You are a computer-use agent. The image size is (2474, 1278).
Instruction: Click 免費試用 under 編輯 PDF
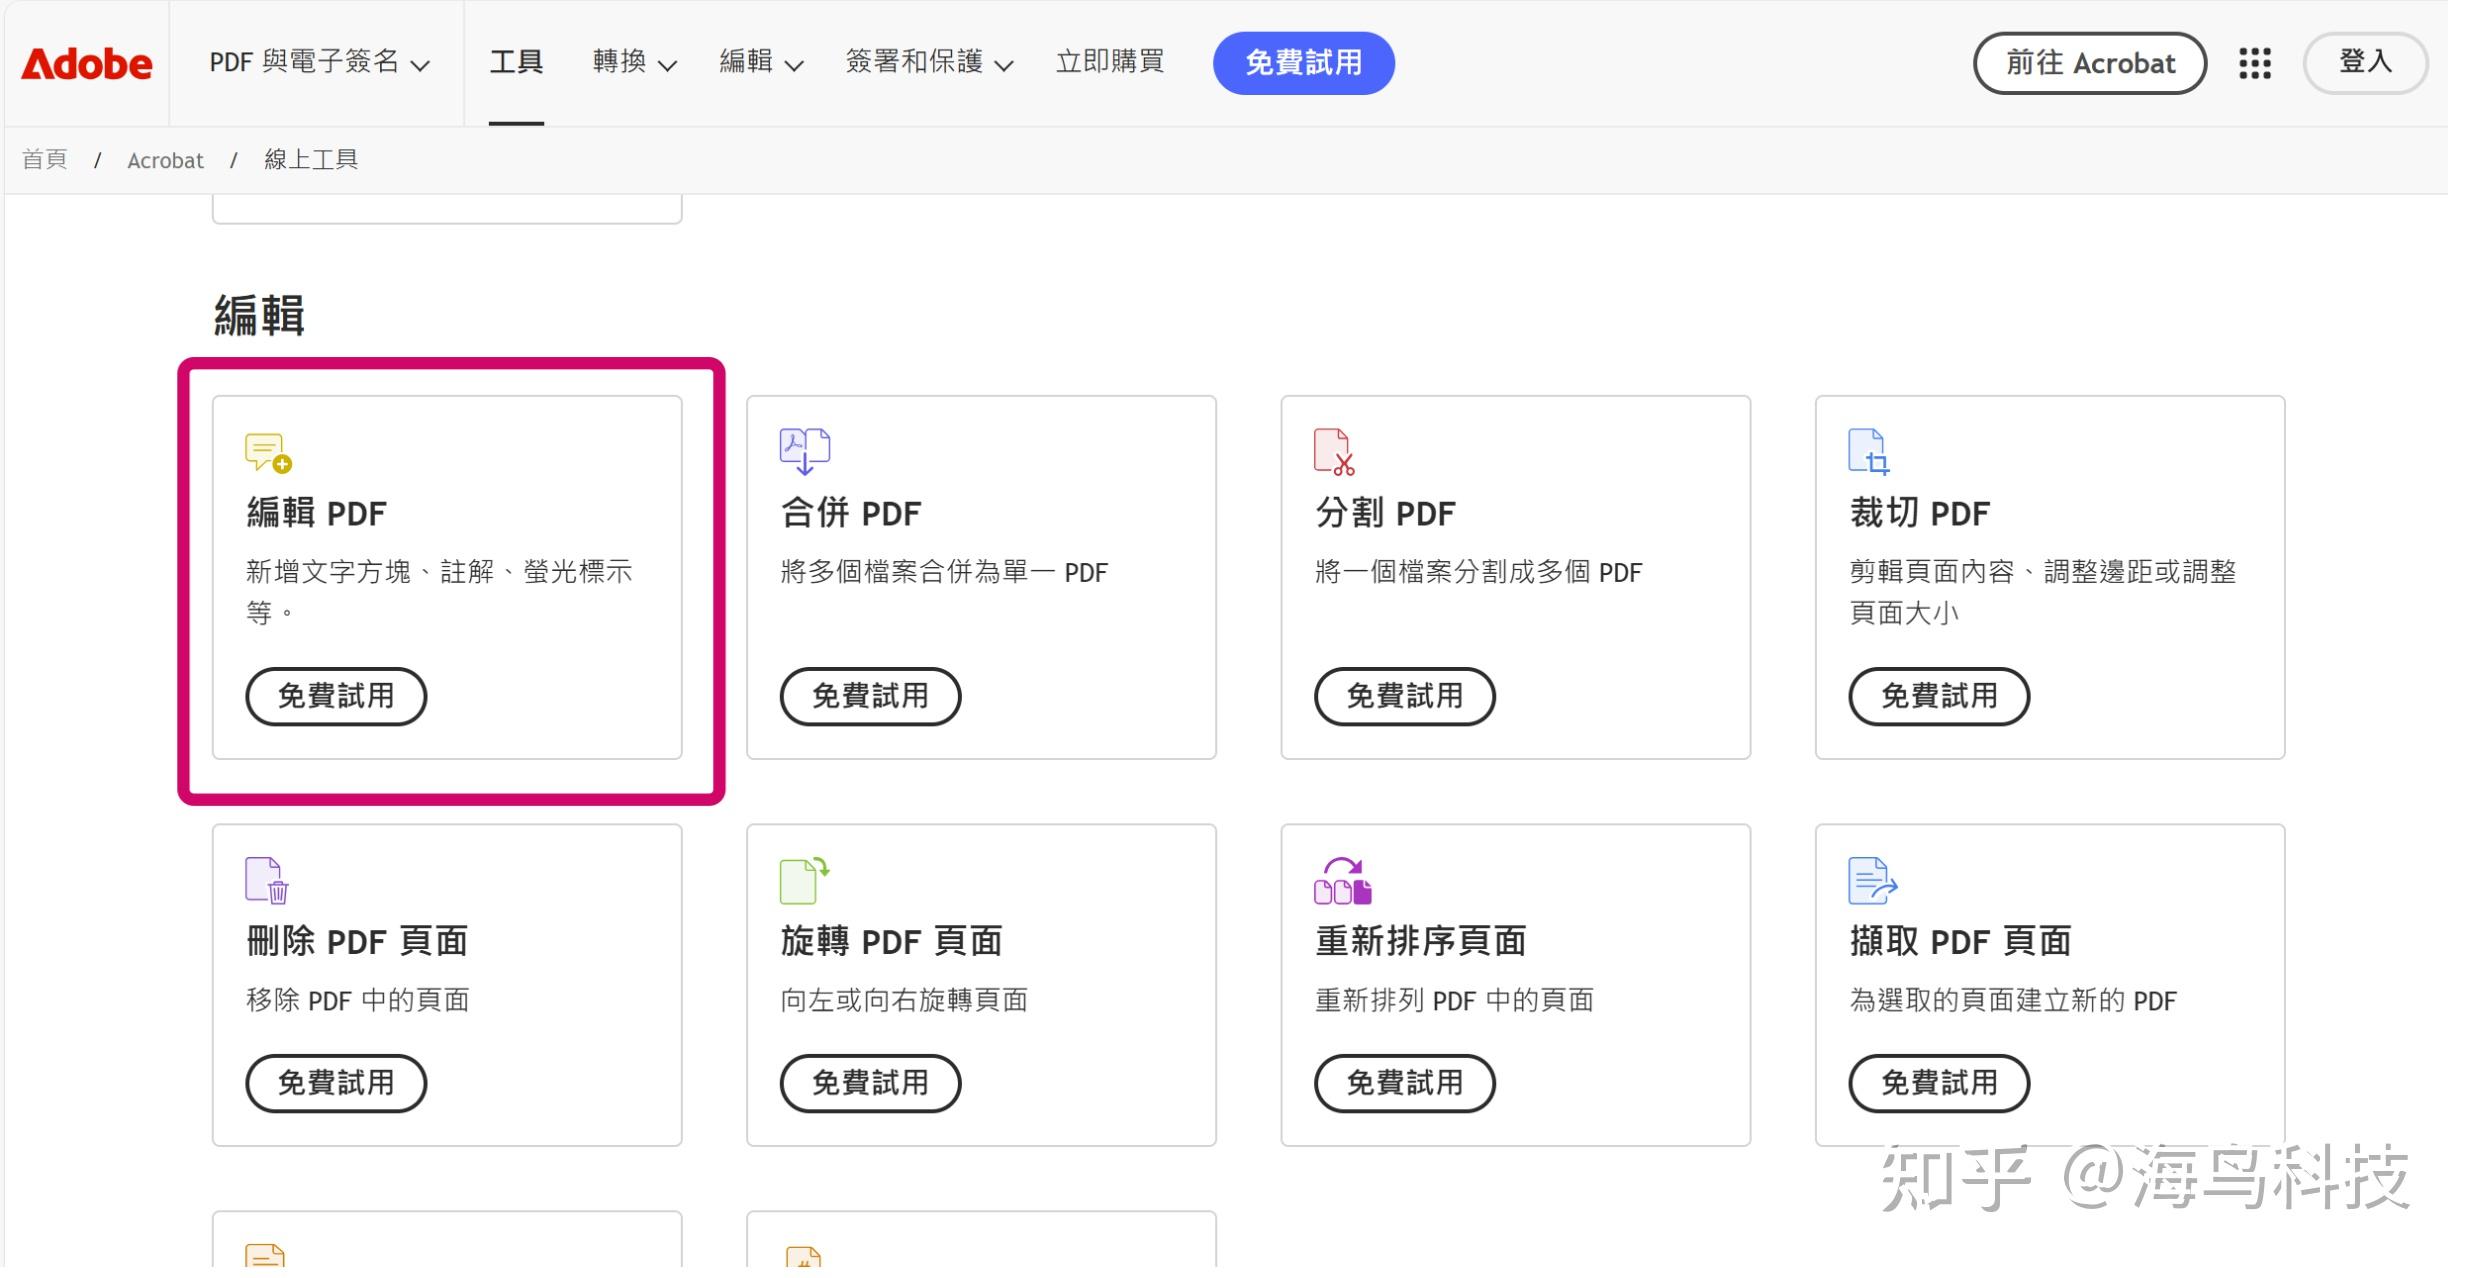tap(336, 696)
